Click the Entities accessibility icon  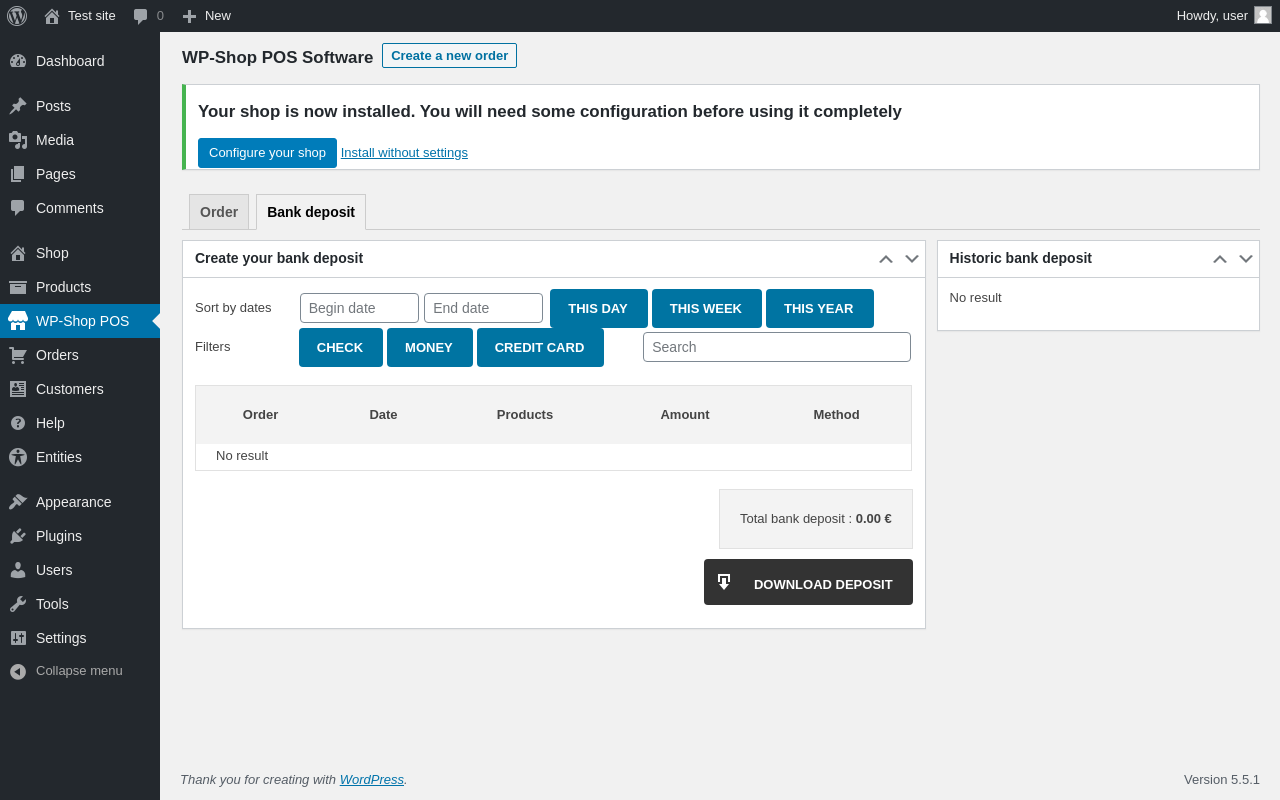tap(18, 457)
